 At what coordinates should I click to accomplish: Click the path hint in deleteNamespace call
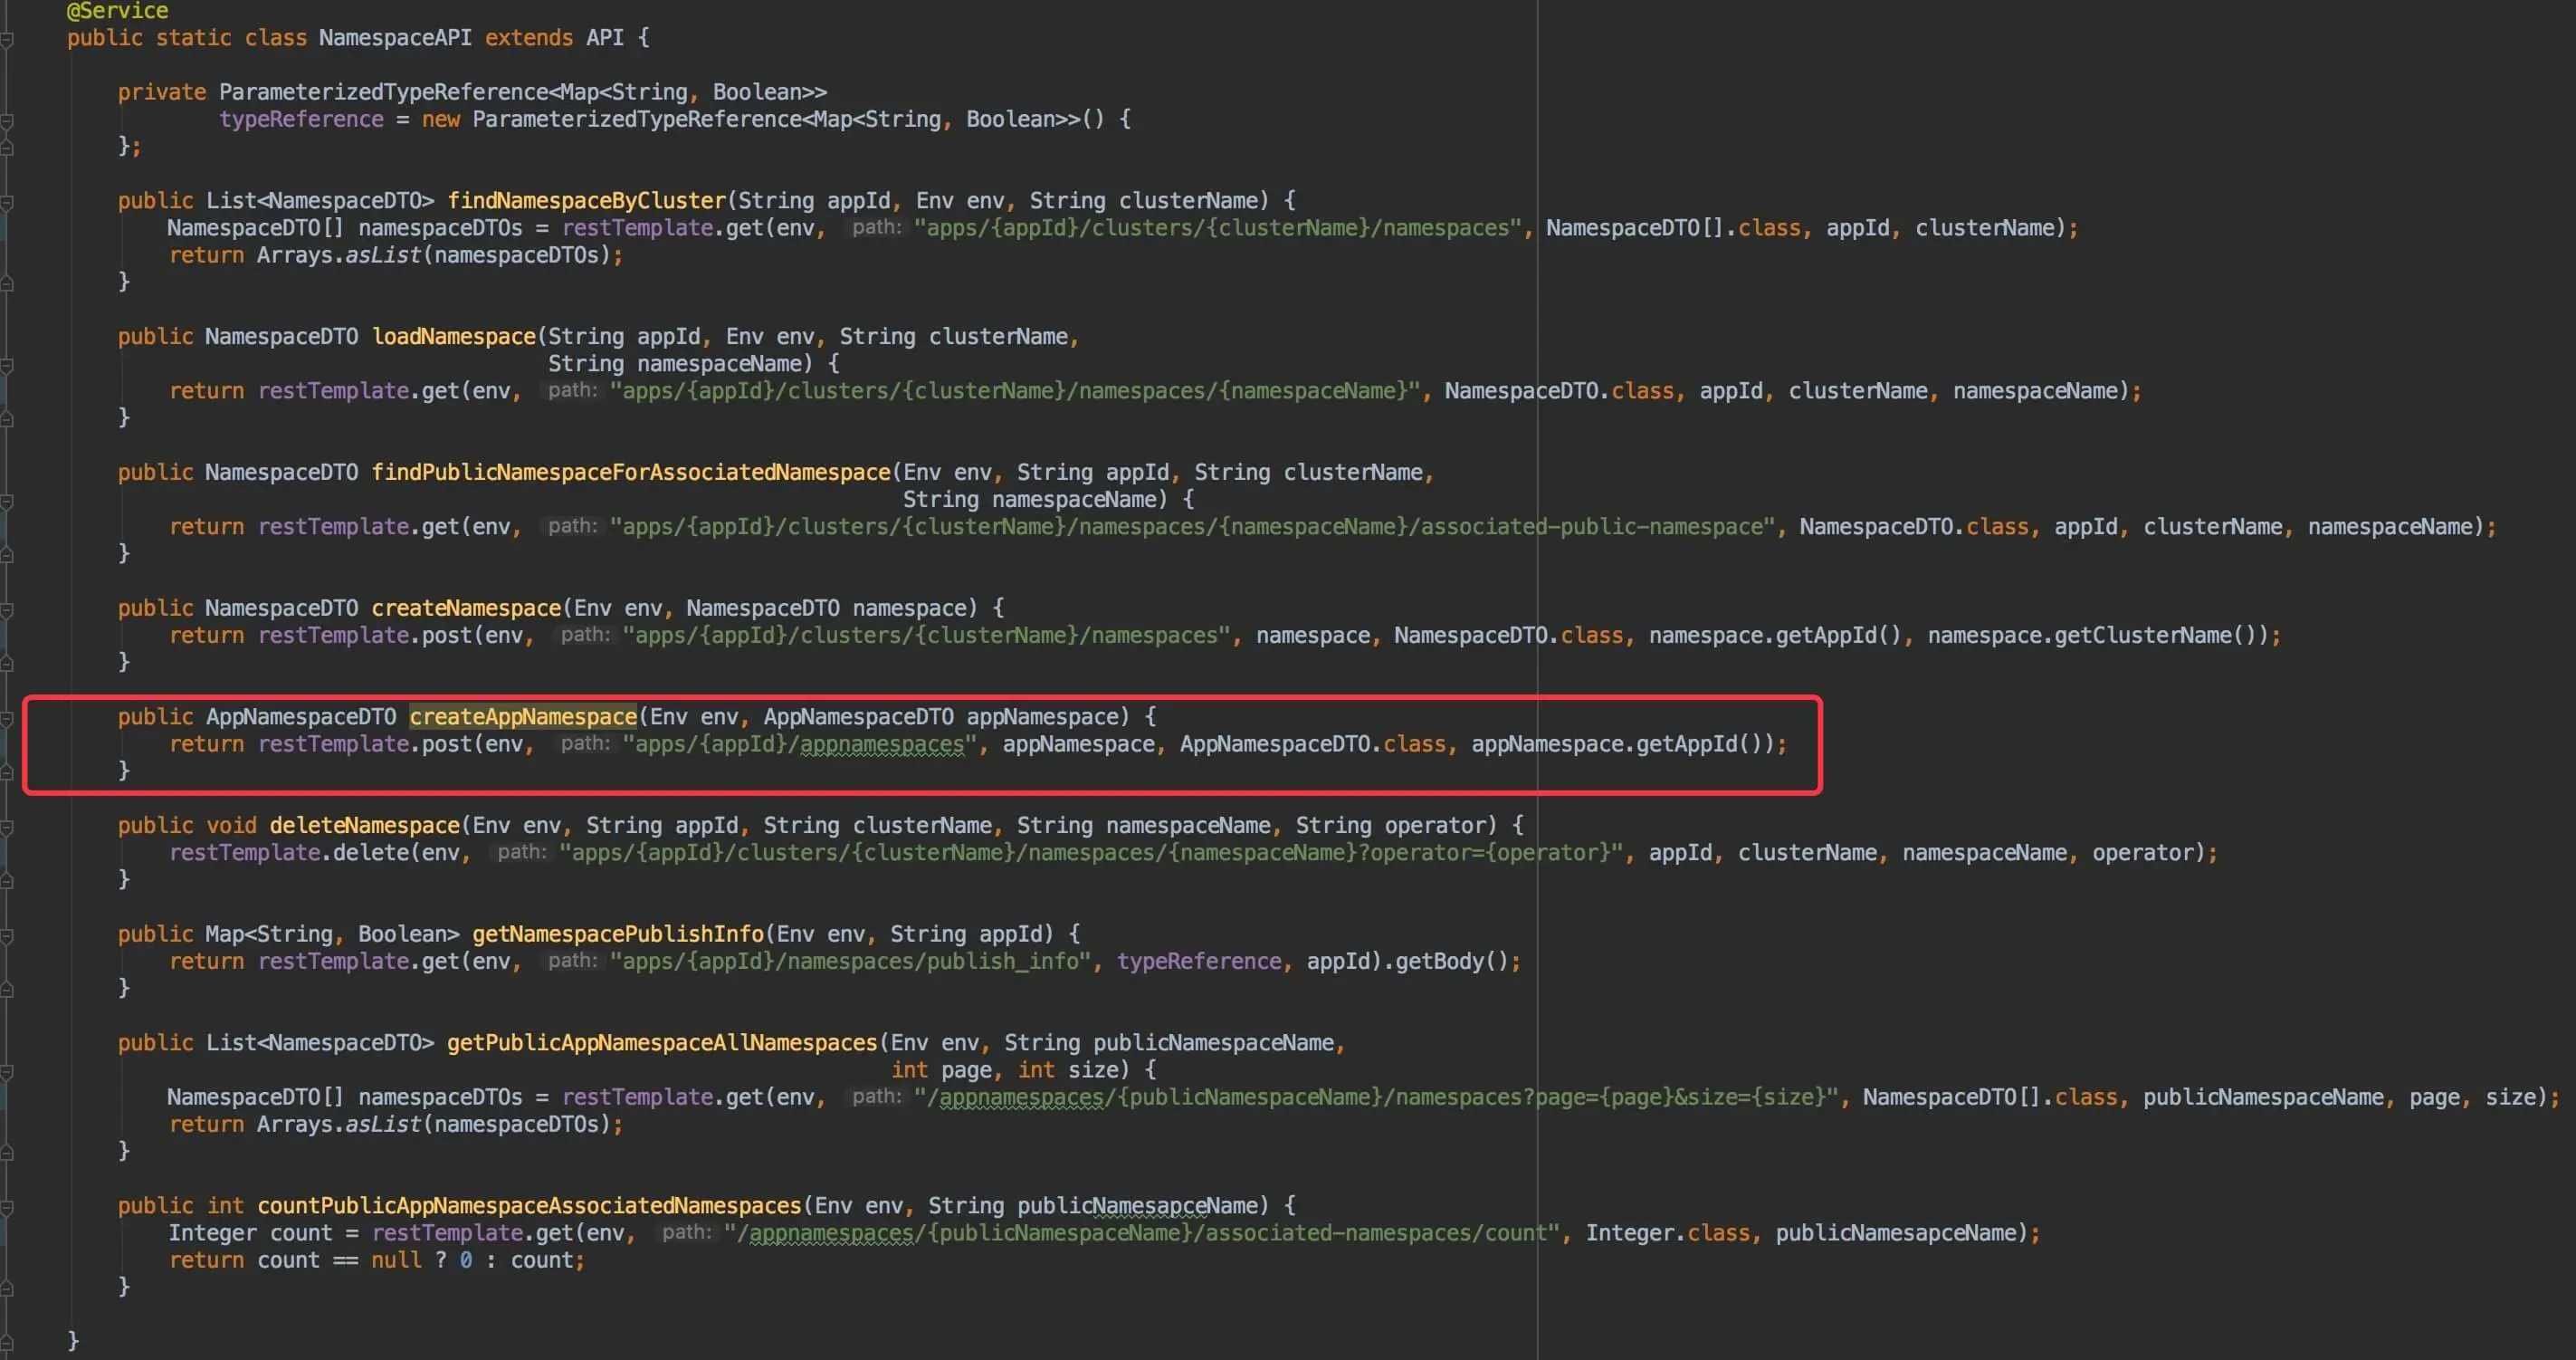pos(522,853)
